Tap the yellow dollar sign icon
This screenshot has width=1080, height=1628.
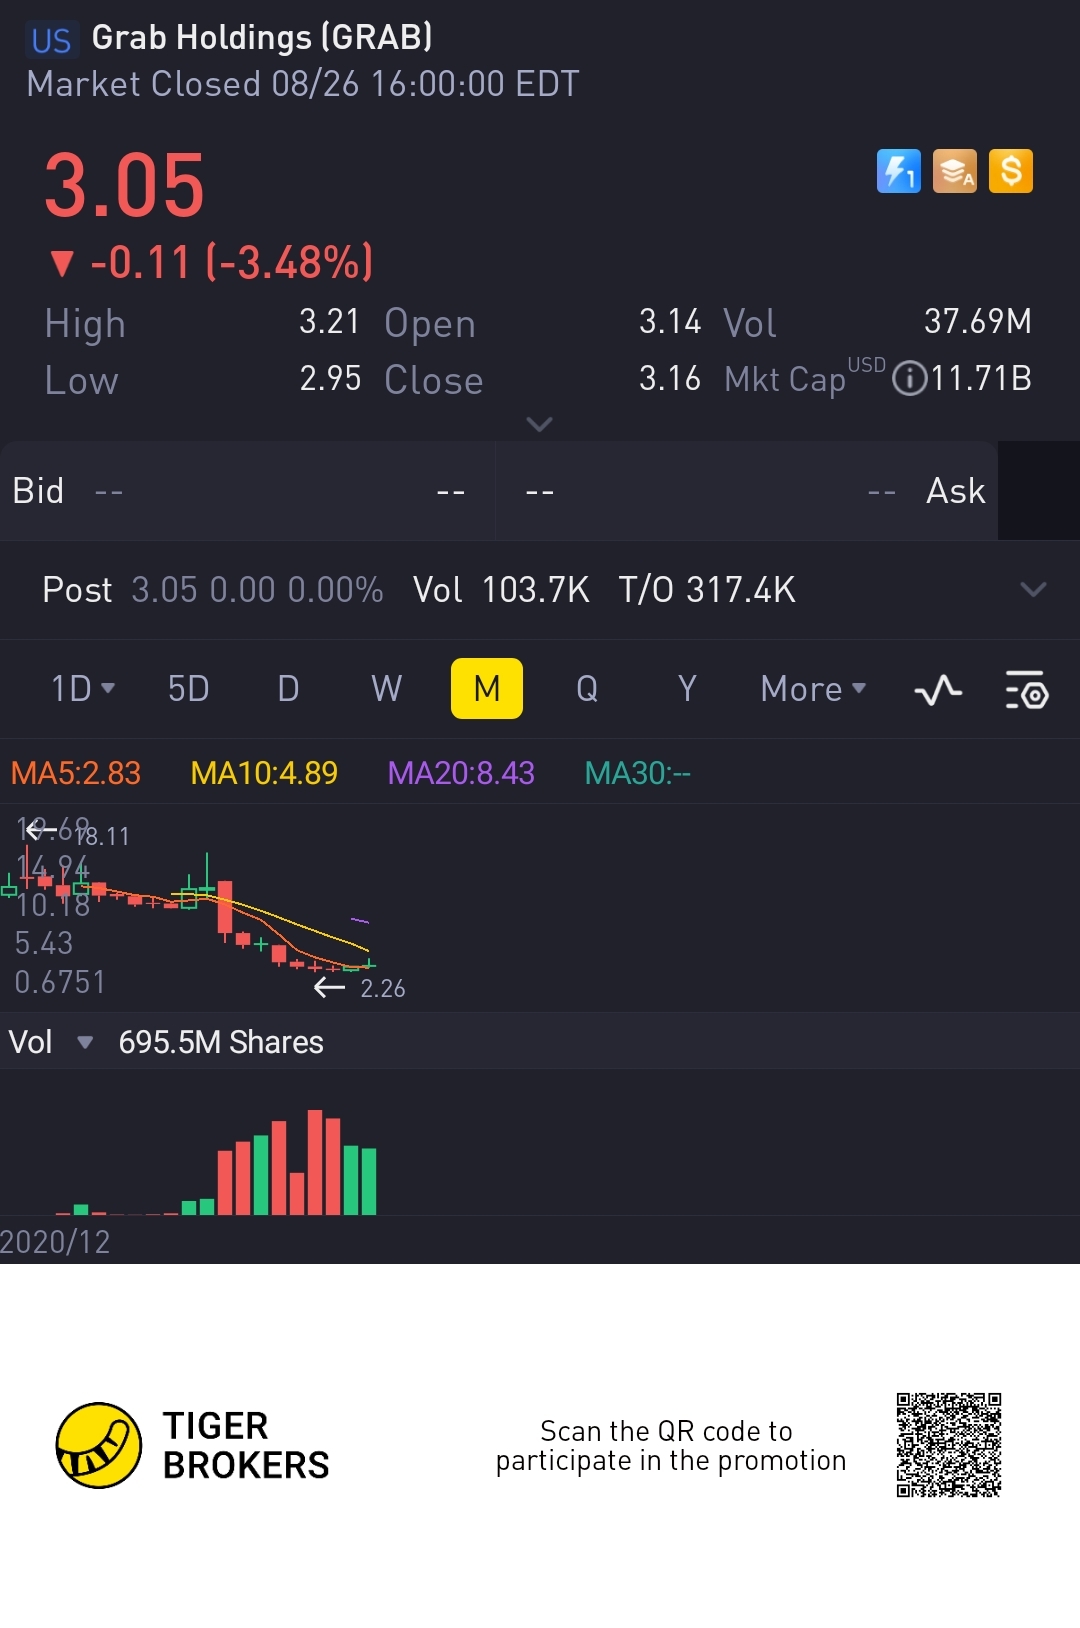pos(1010,171)
